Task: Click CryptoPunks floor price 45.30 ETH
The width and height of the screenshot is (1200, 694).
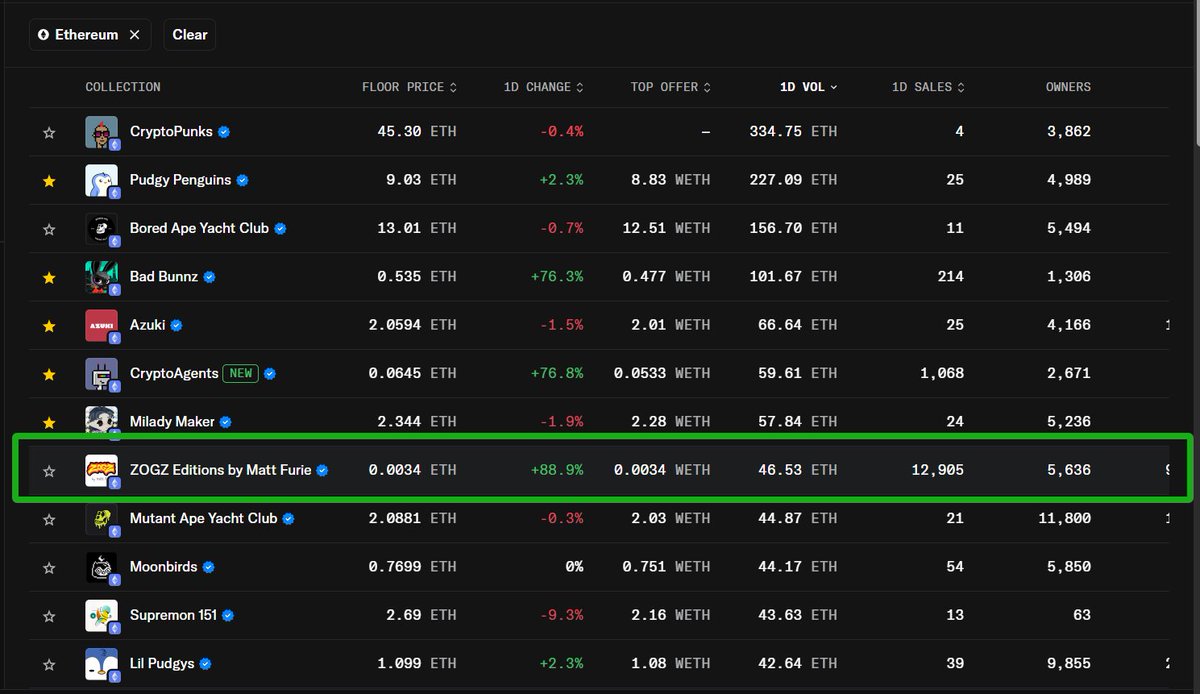Action: pos(417,131)
